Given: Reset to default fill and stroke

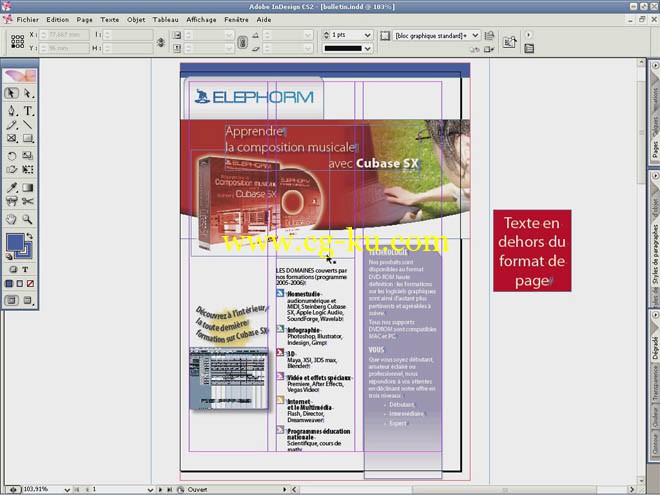Looking at the screenshot, I should click(x=9, y=256).
